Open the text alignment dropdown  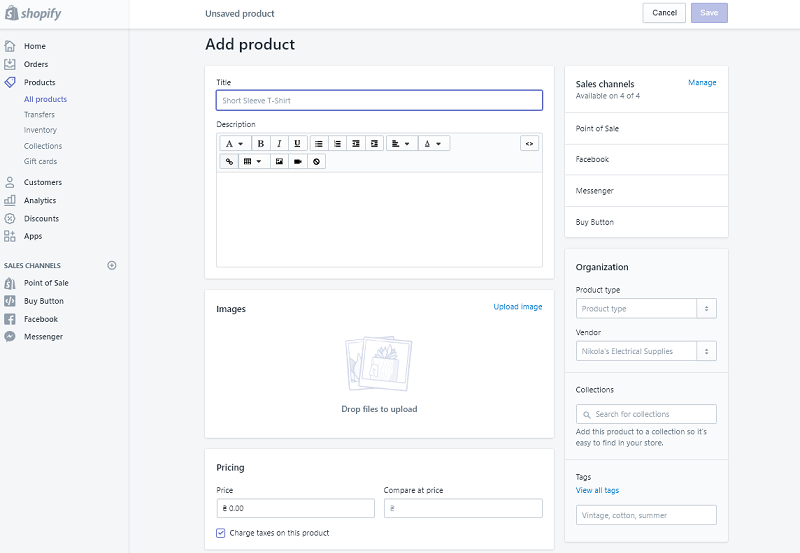[400, 144]
